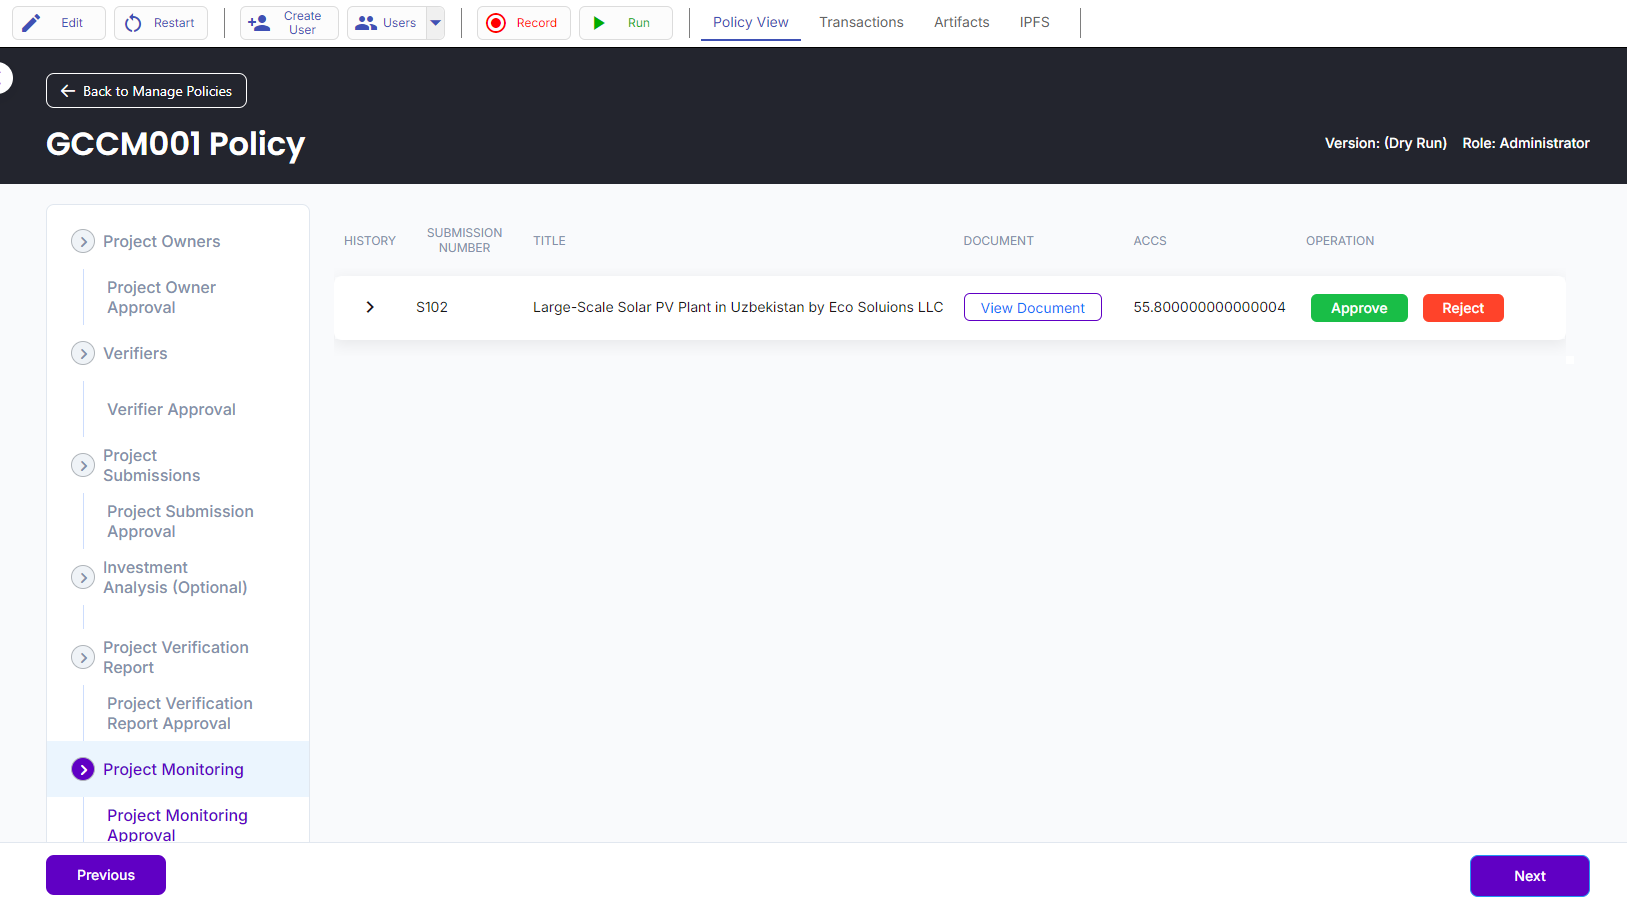Click the Project Monitoring purple step icon
Image resolution: width=1627 pixels, height=905 pixels.
tap(83, 769)
